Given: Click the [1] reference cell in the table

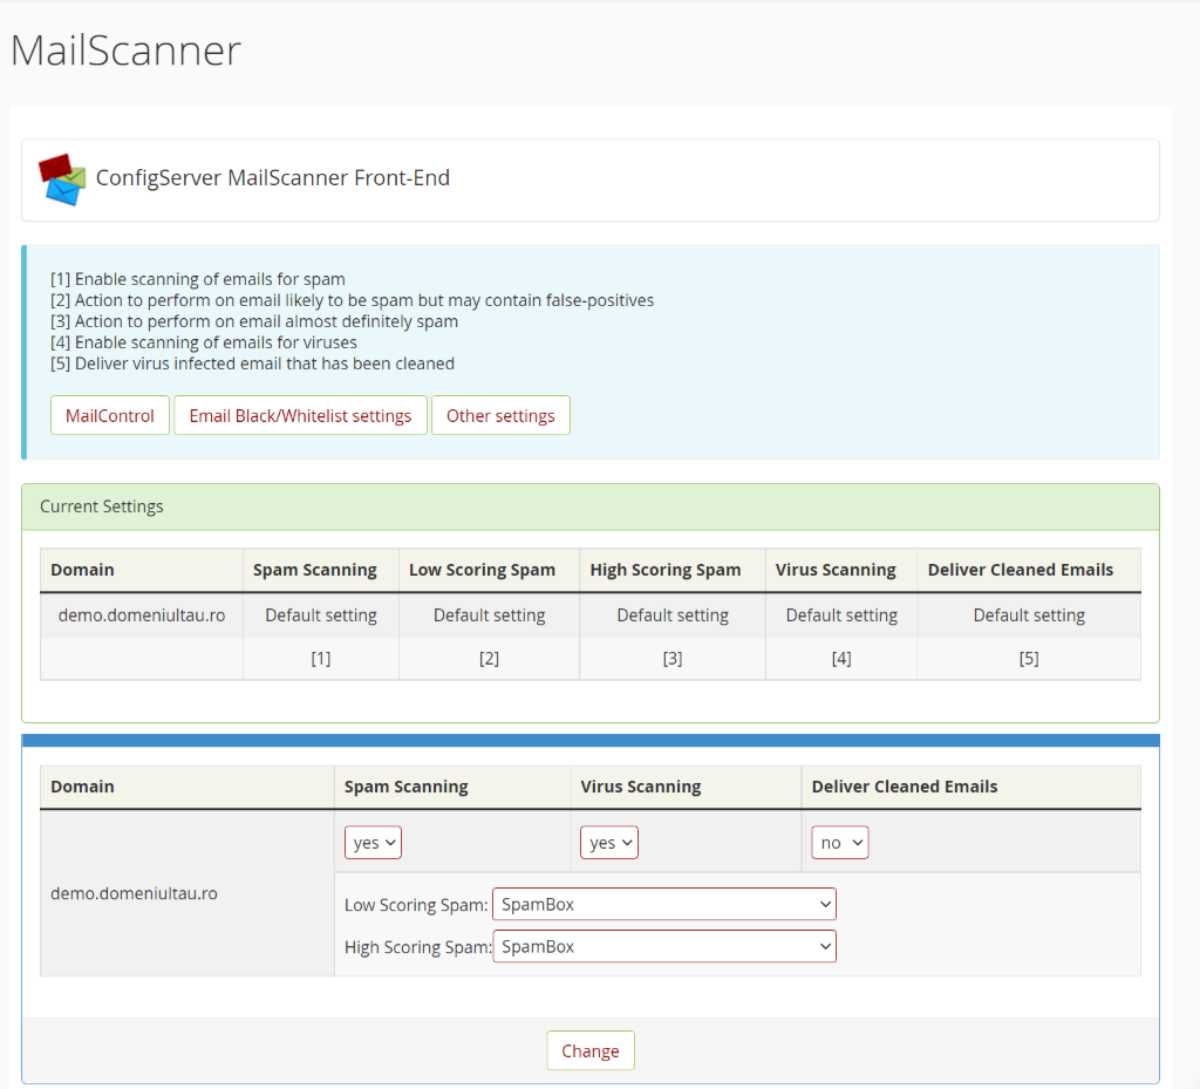Looking at the screenshot, I should pos(321,658).
